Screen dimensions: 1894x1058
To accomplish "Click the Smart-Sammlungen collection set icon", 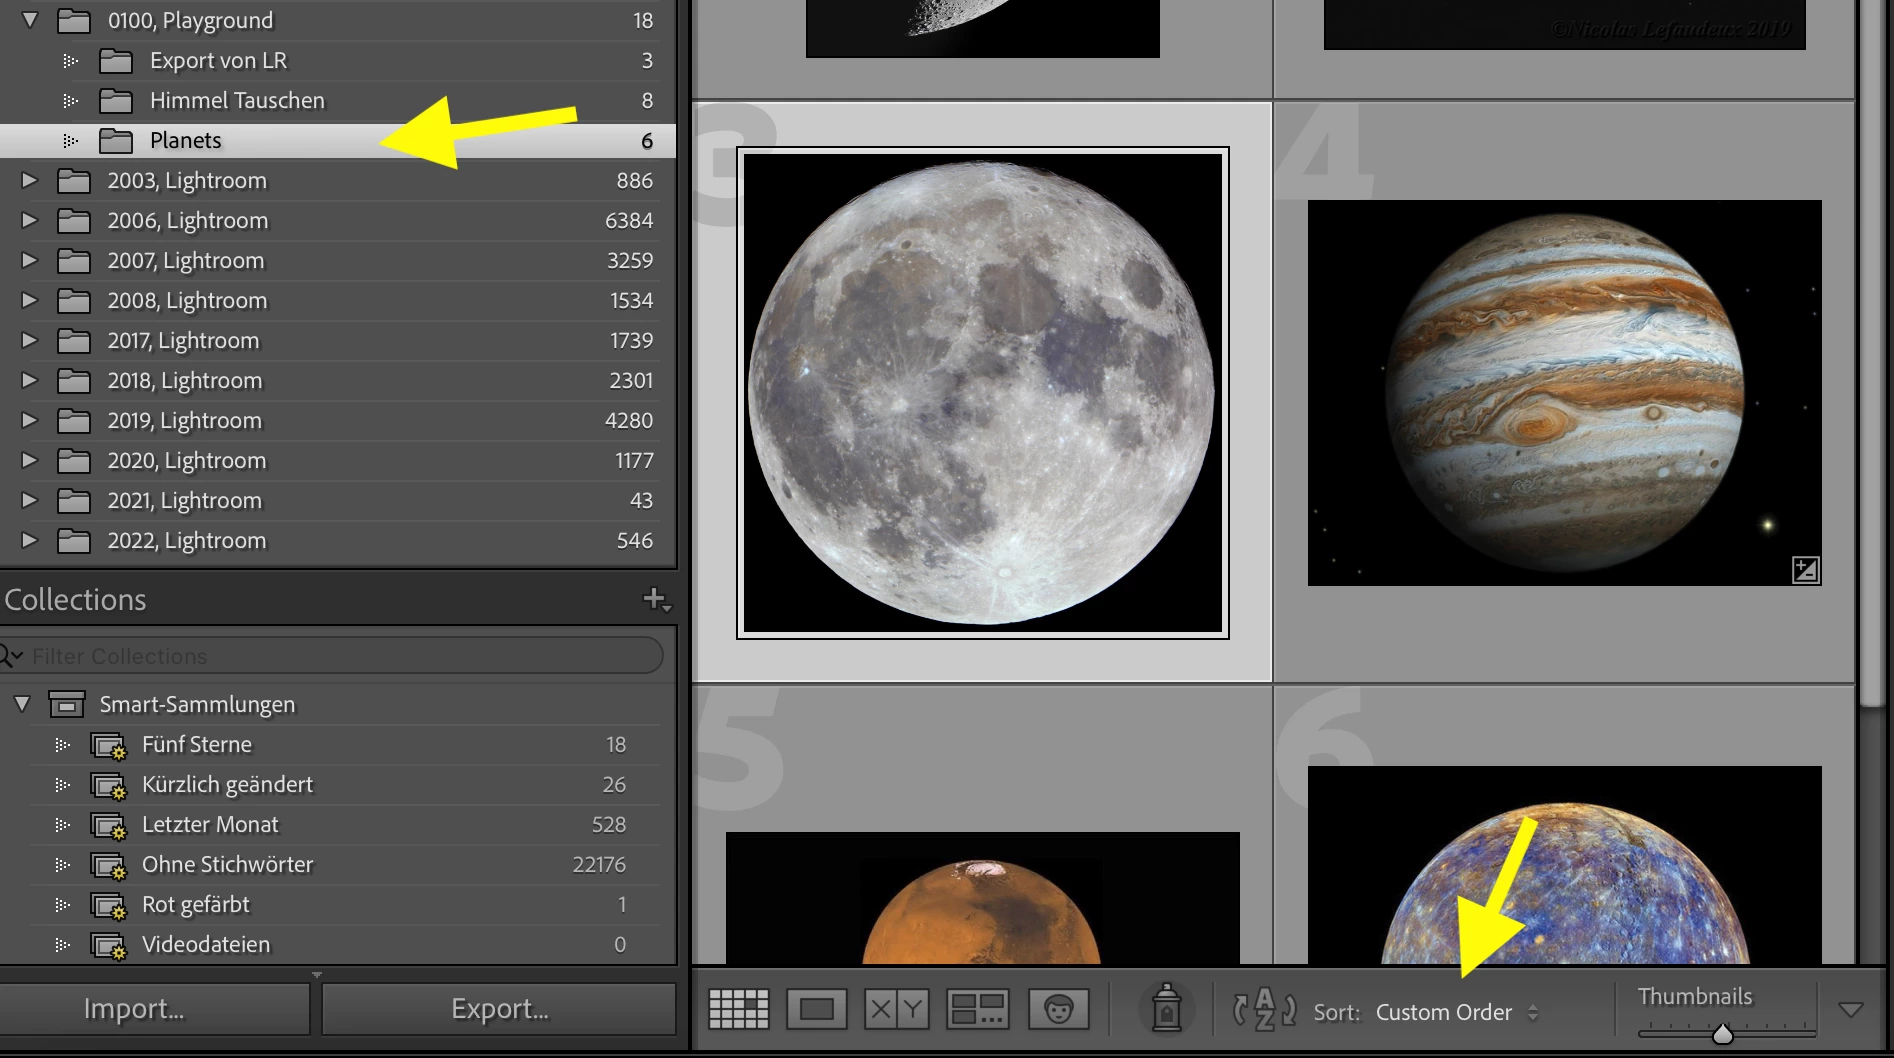I will pyautogui.click(x=66, y=704).
